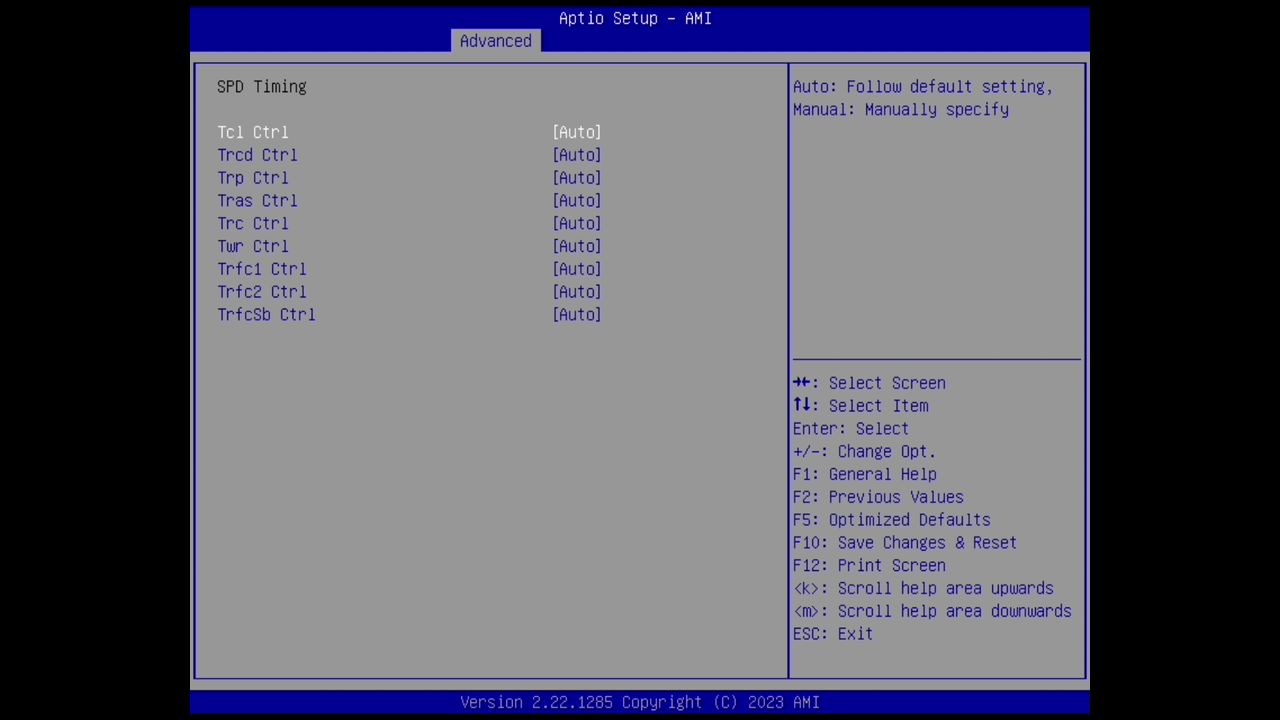This screenshot has width=1280, height=720.
Task: Select the Twr Ctrl setting label
Action: [x=253, y=246]
